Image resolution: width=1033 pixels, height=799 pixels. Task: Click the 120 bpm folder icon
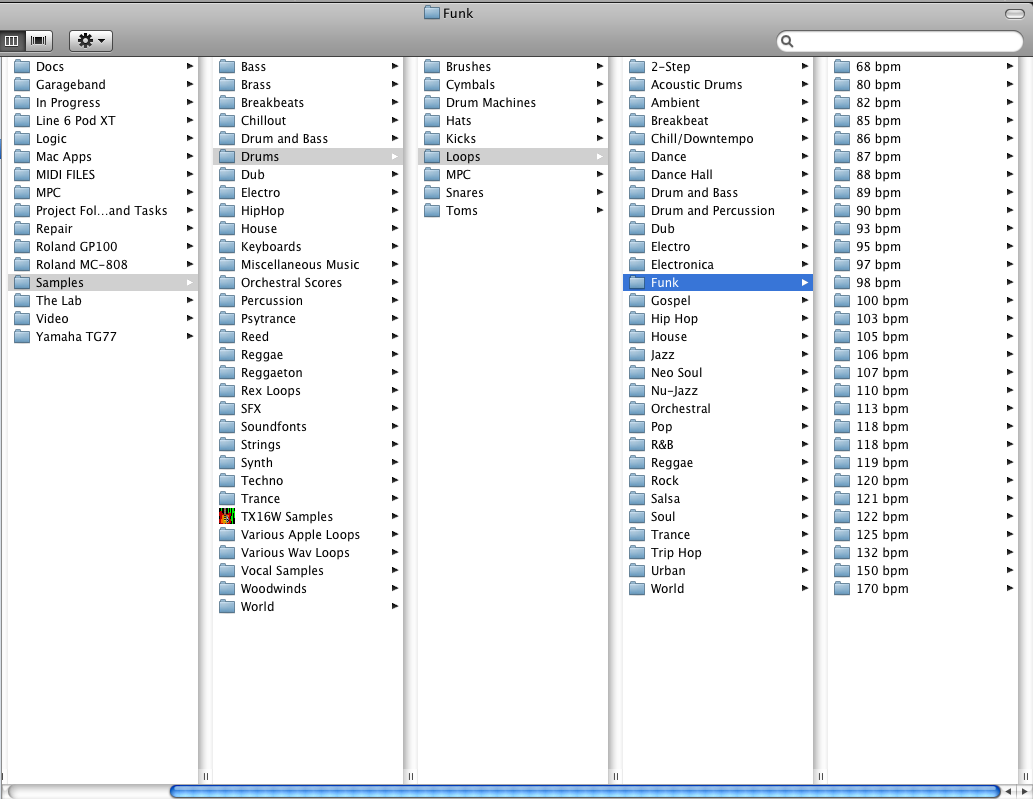[842, 481]
